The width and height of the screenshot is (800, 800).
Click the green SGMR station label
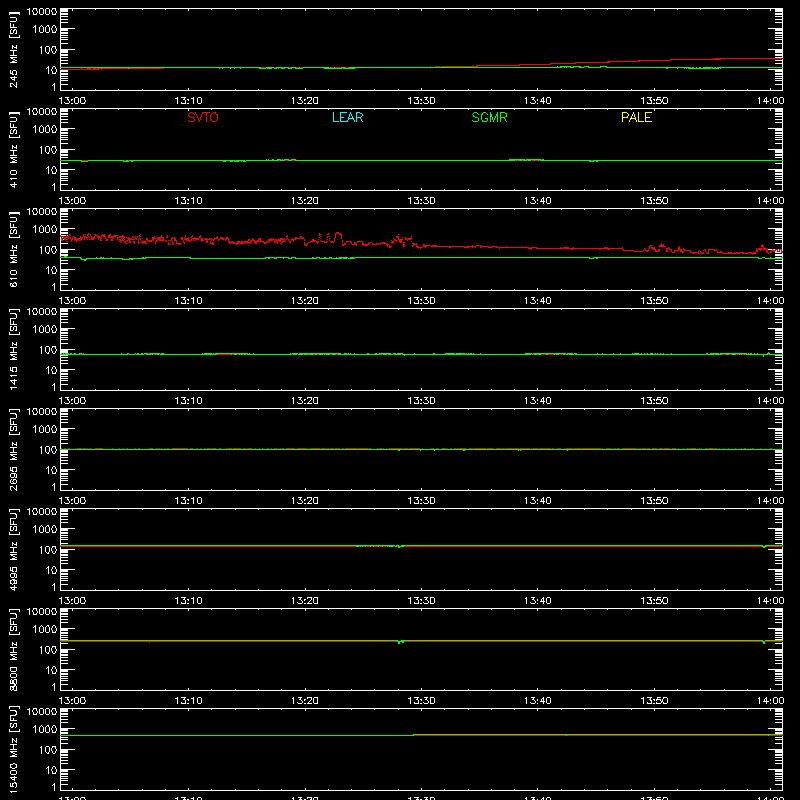(x=489, y=117)
